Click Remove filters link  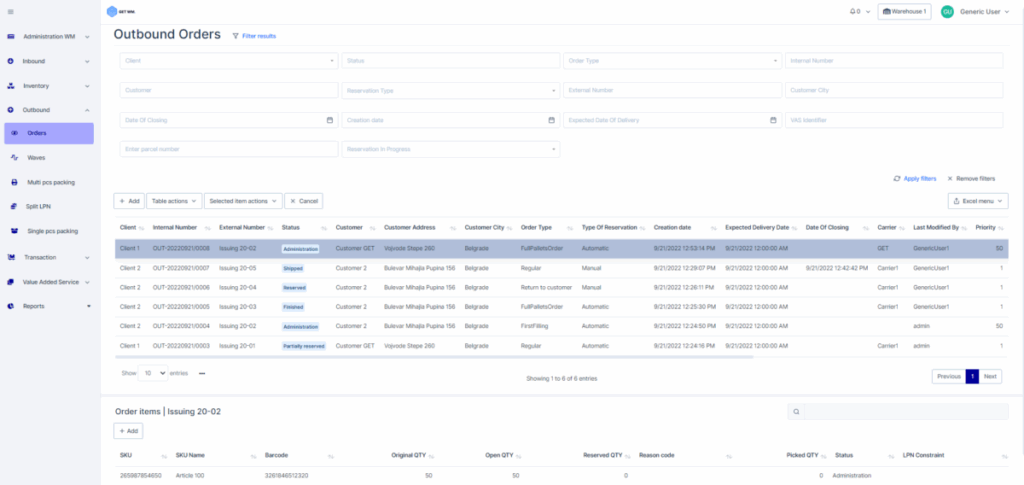pos(971,178)
